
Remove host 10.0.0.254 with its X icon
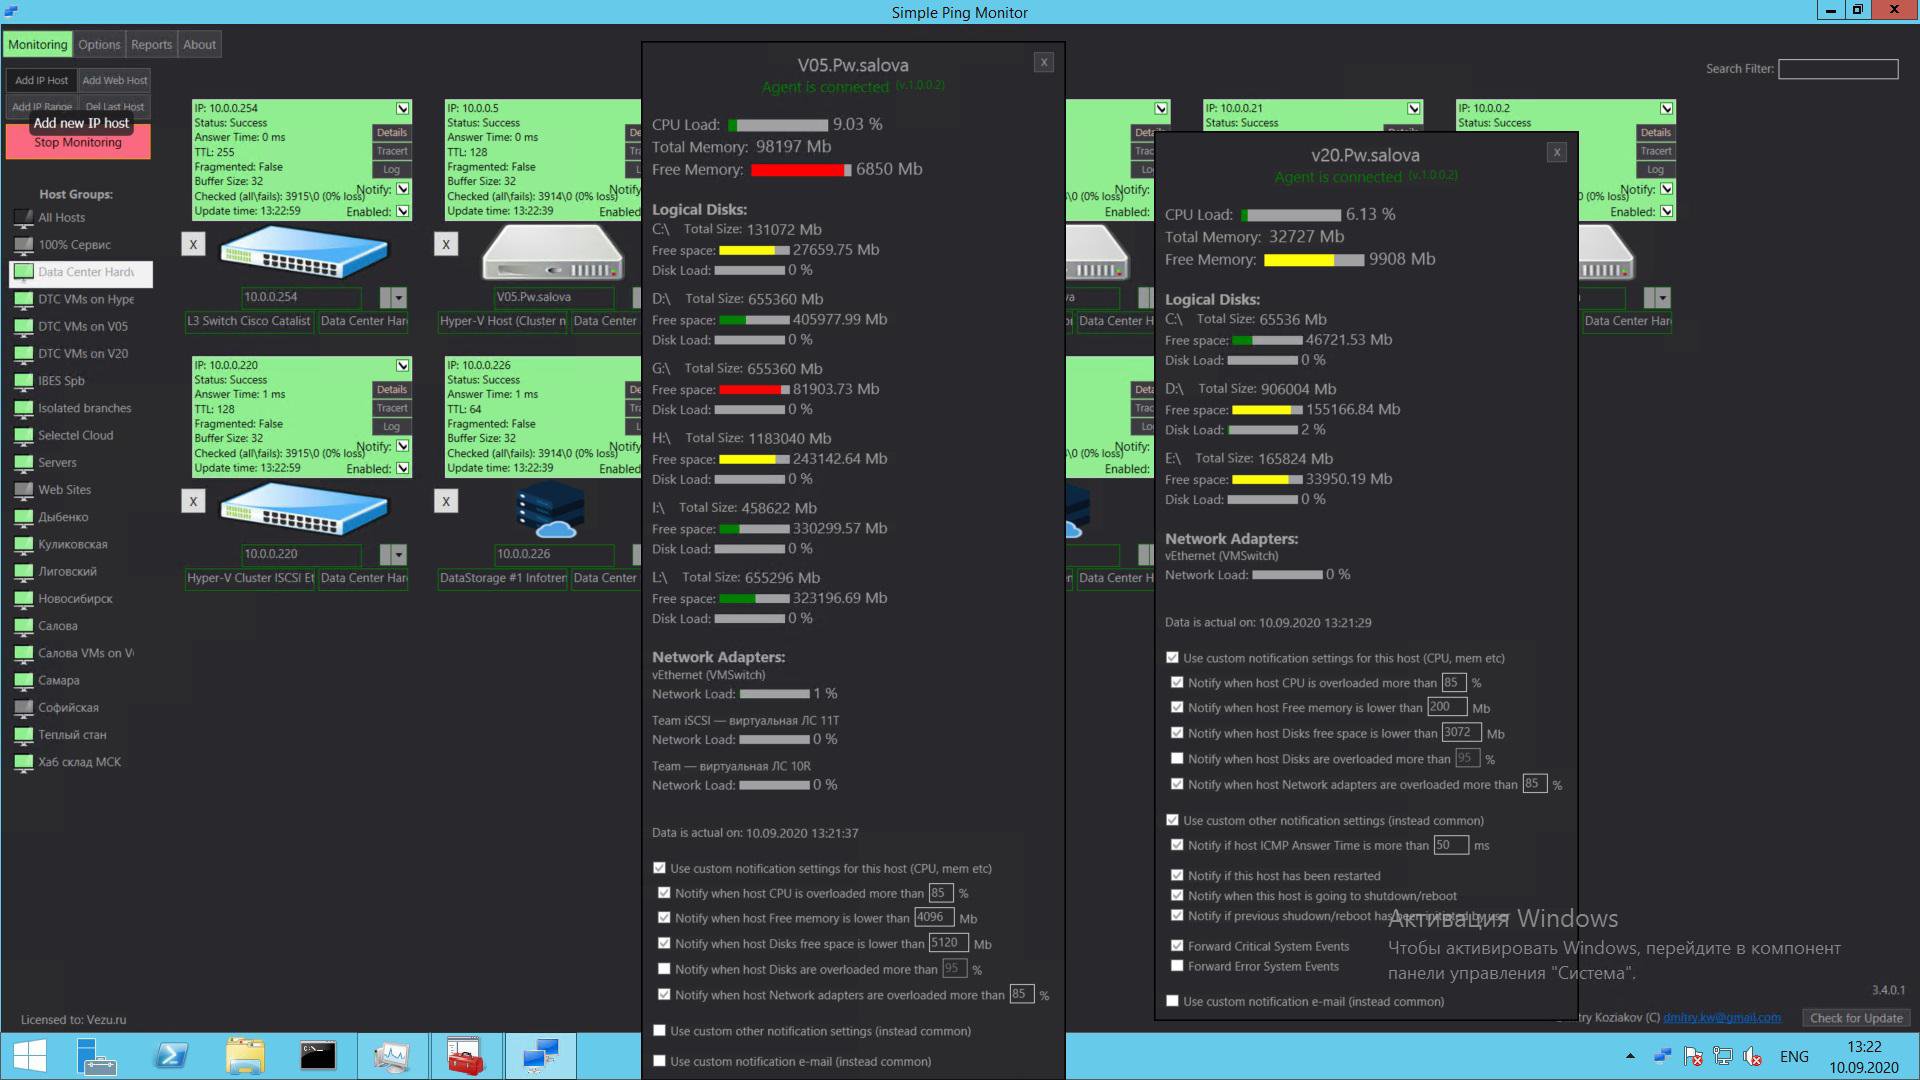(x=193, y=244)
